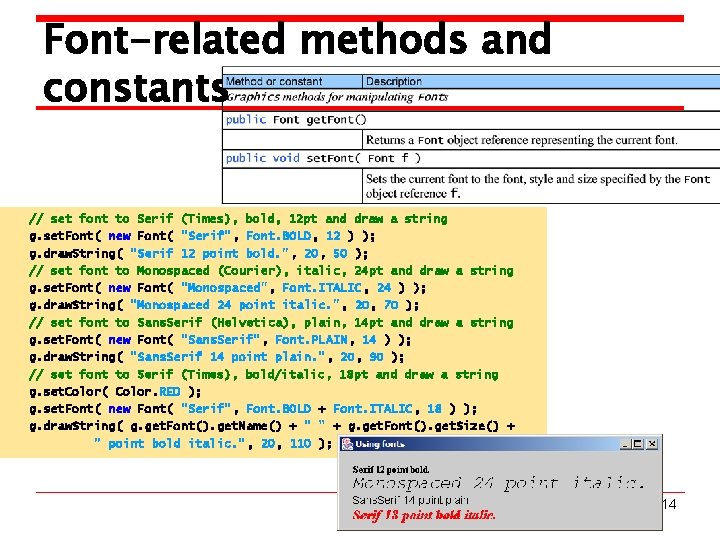The height and width of the screenshot is (540, 720).
Task: Click 'Serif 12 point bold.' output text
Action: (391, 470)
